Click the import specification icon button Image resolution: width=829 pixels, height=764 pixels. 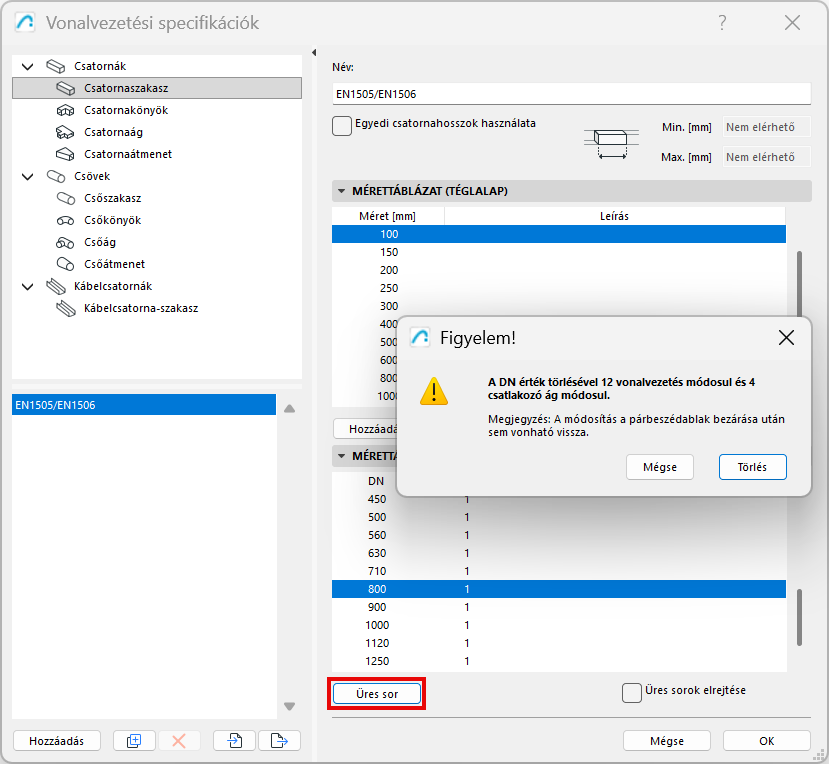[x=234, y=741]
